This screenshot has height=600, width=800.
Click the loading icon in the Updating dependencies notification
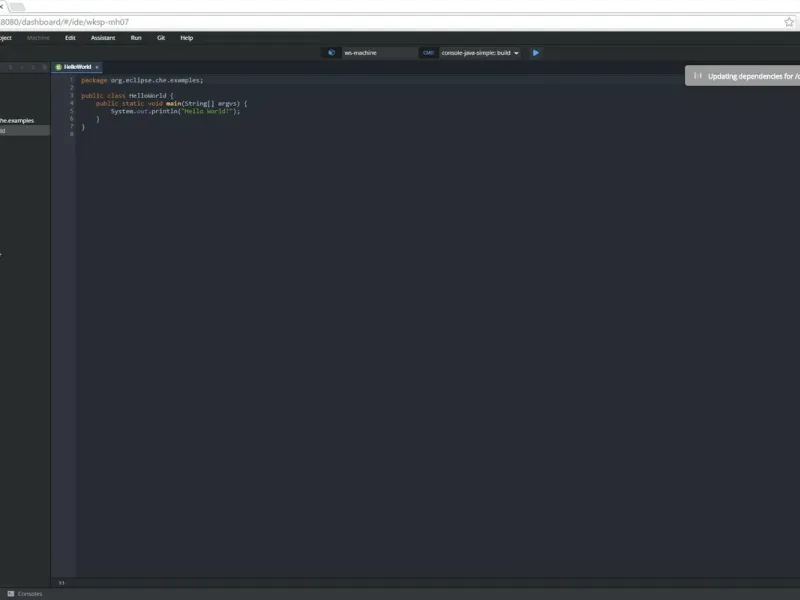(697, 76)
